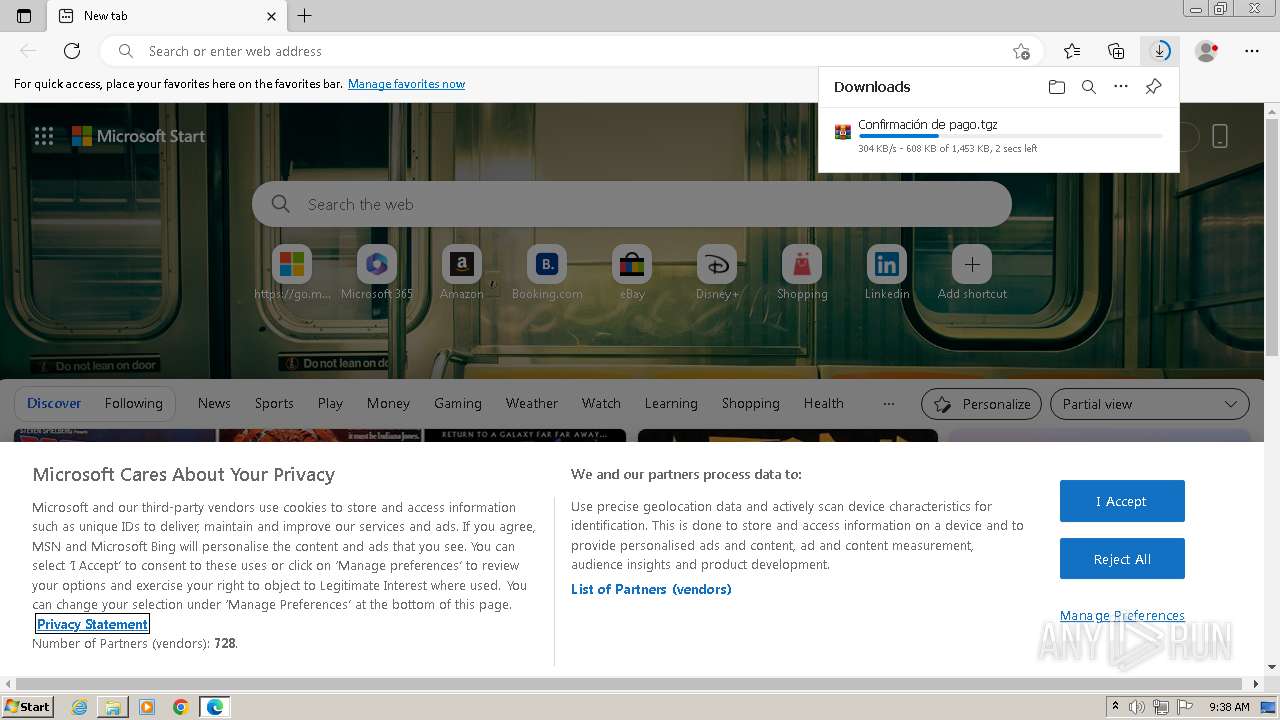Open the Shopping shortcut tile
The image size is (1280, 720).
tap(802, 273)
